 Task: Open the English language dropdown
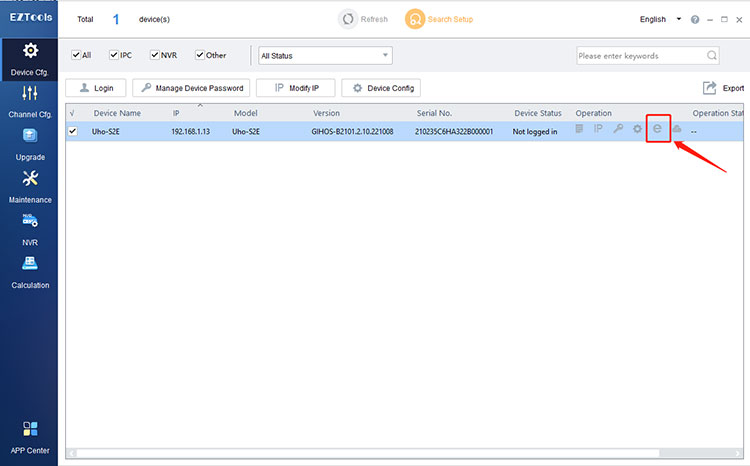coord(660,19)
